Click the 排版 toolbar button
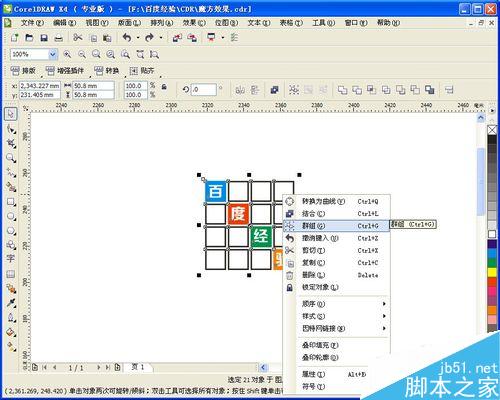The image size is (500, 400). [23, 71]
